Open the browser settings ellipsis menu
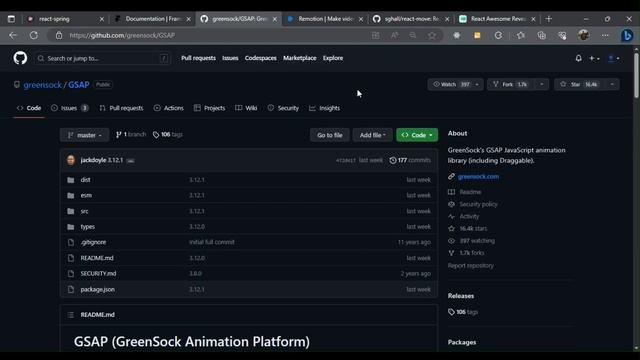Screen dimensions: 640x360 pos(605,36)
